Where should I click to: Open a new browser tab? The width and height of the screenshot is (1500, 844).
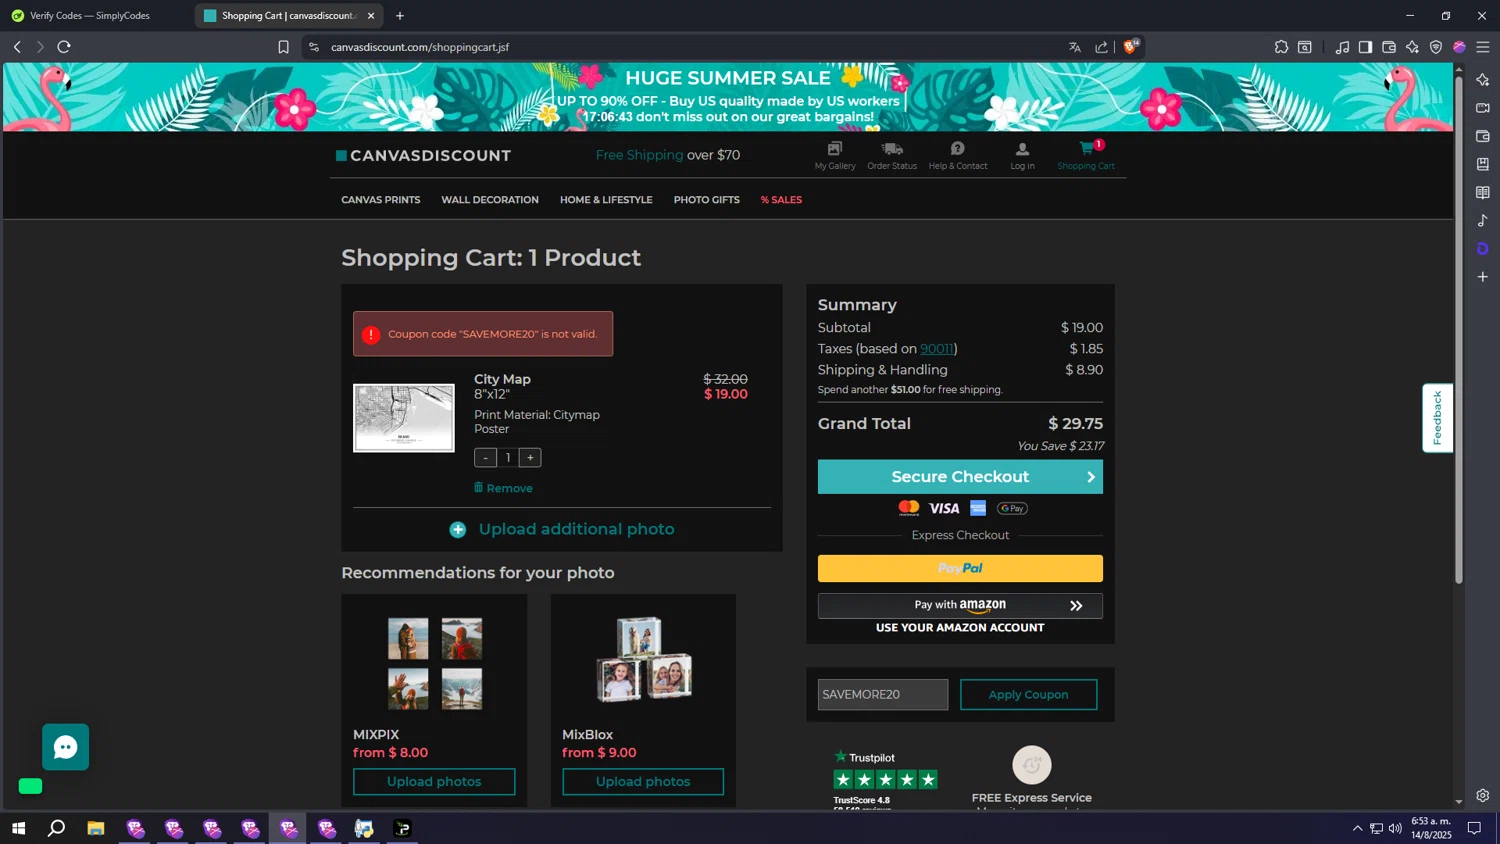400,16
